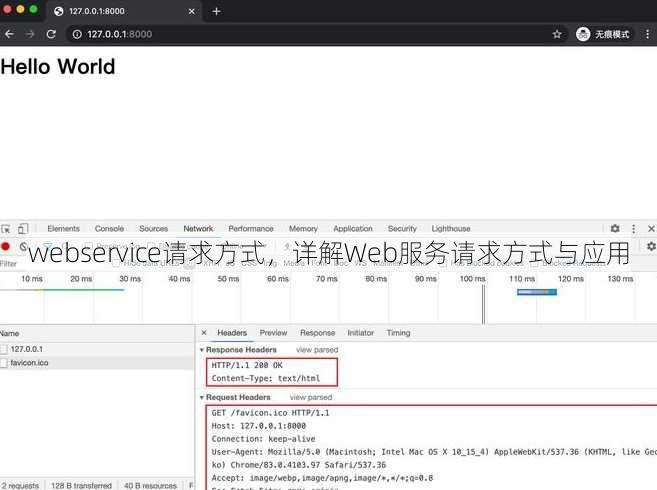Click 'view parsed' beside Request Headers

click(311, 397)
